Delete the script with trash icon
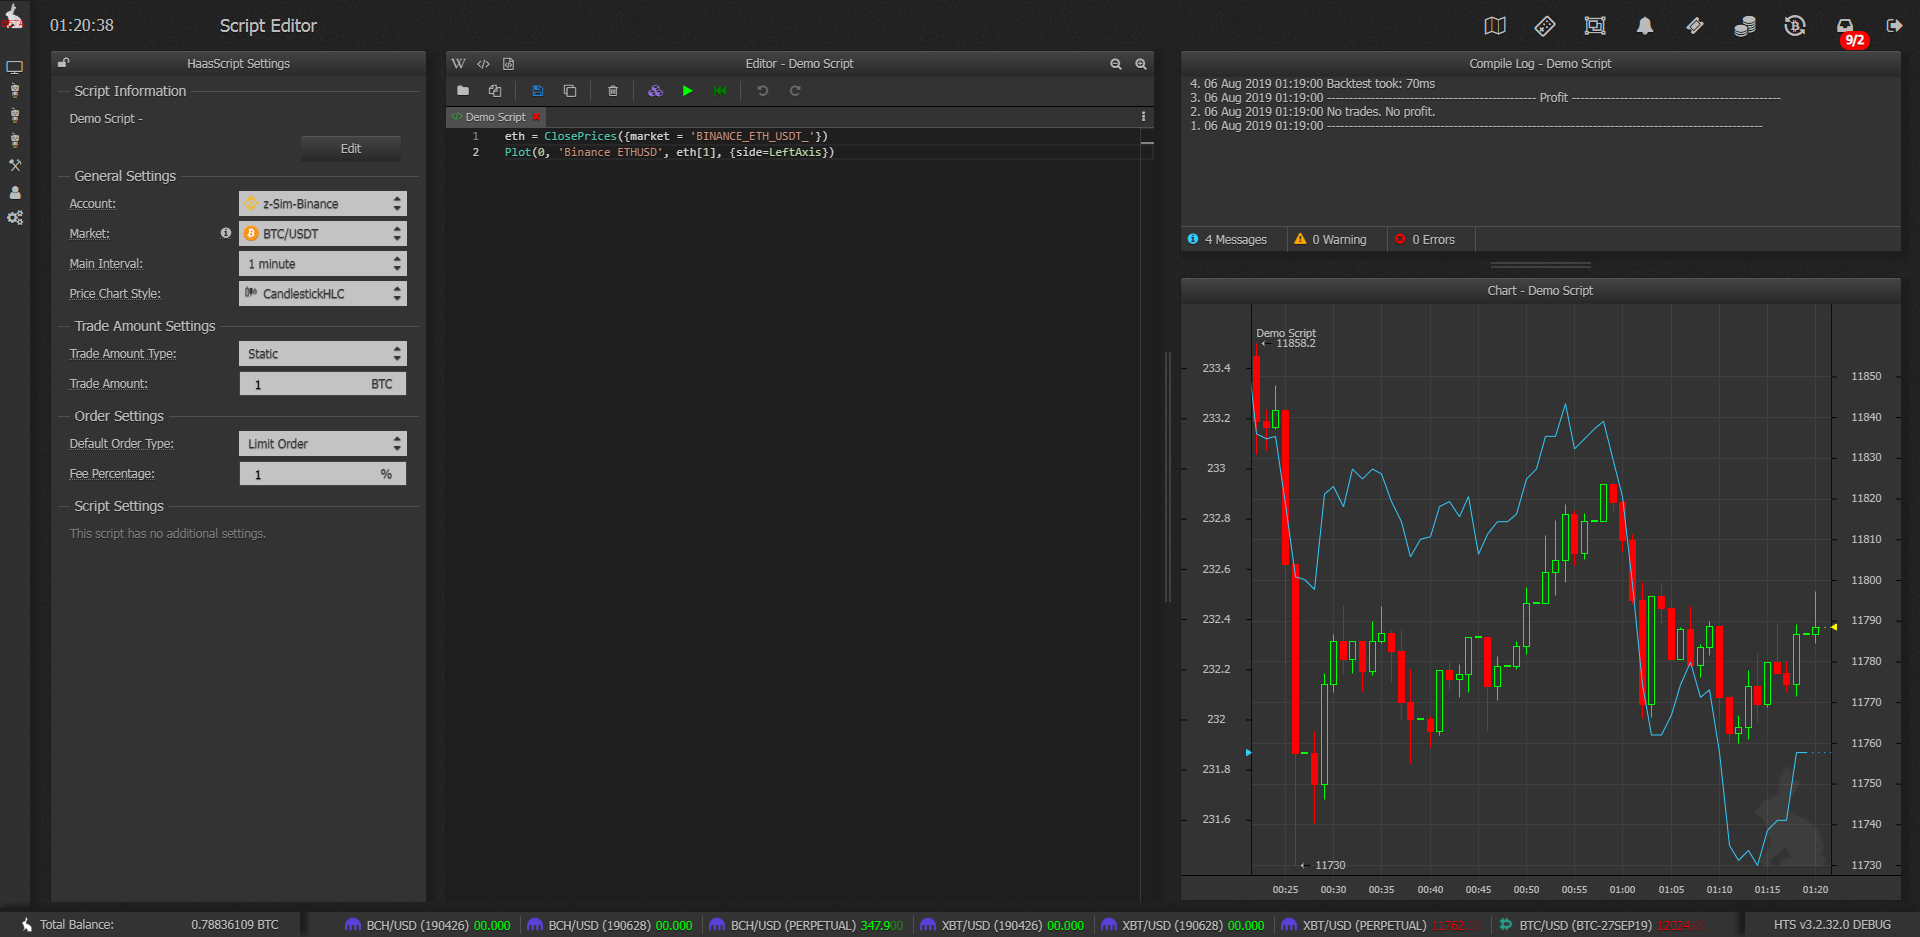The height and width of the screenshot is (937, 1920). point(613,91)
